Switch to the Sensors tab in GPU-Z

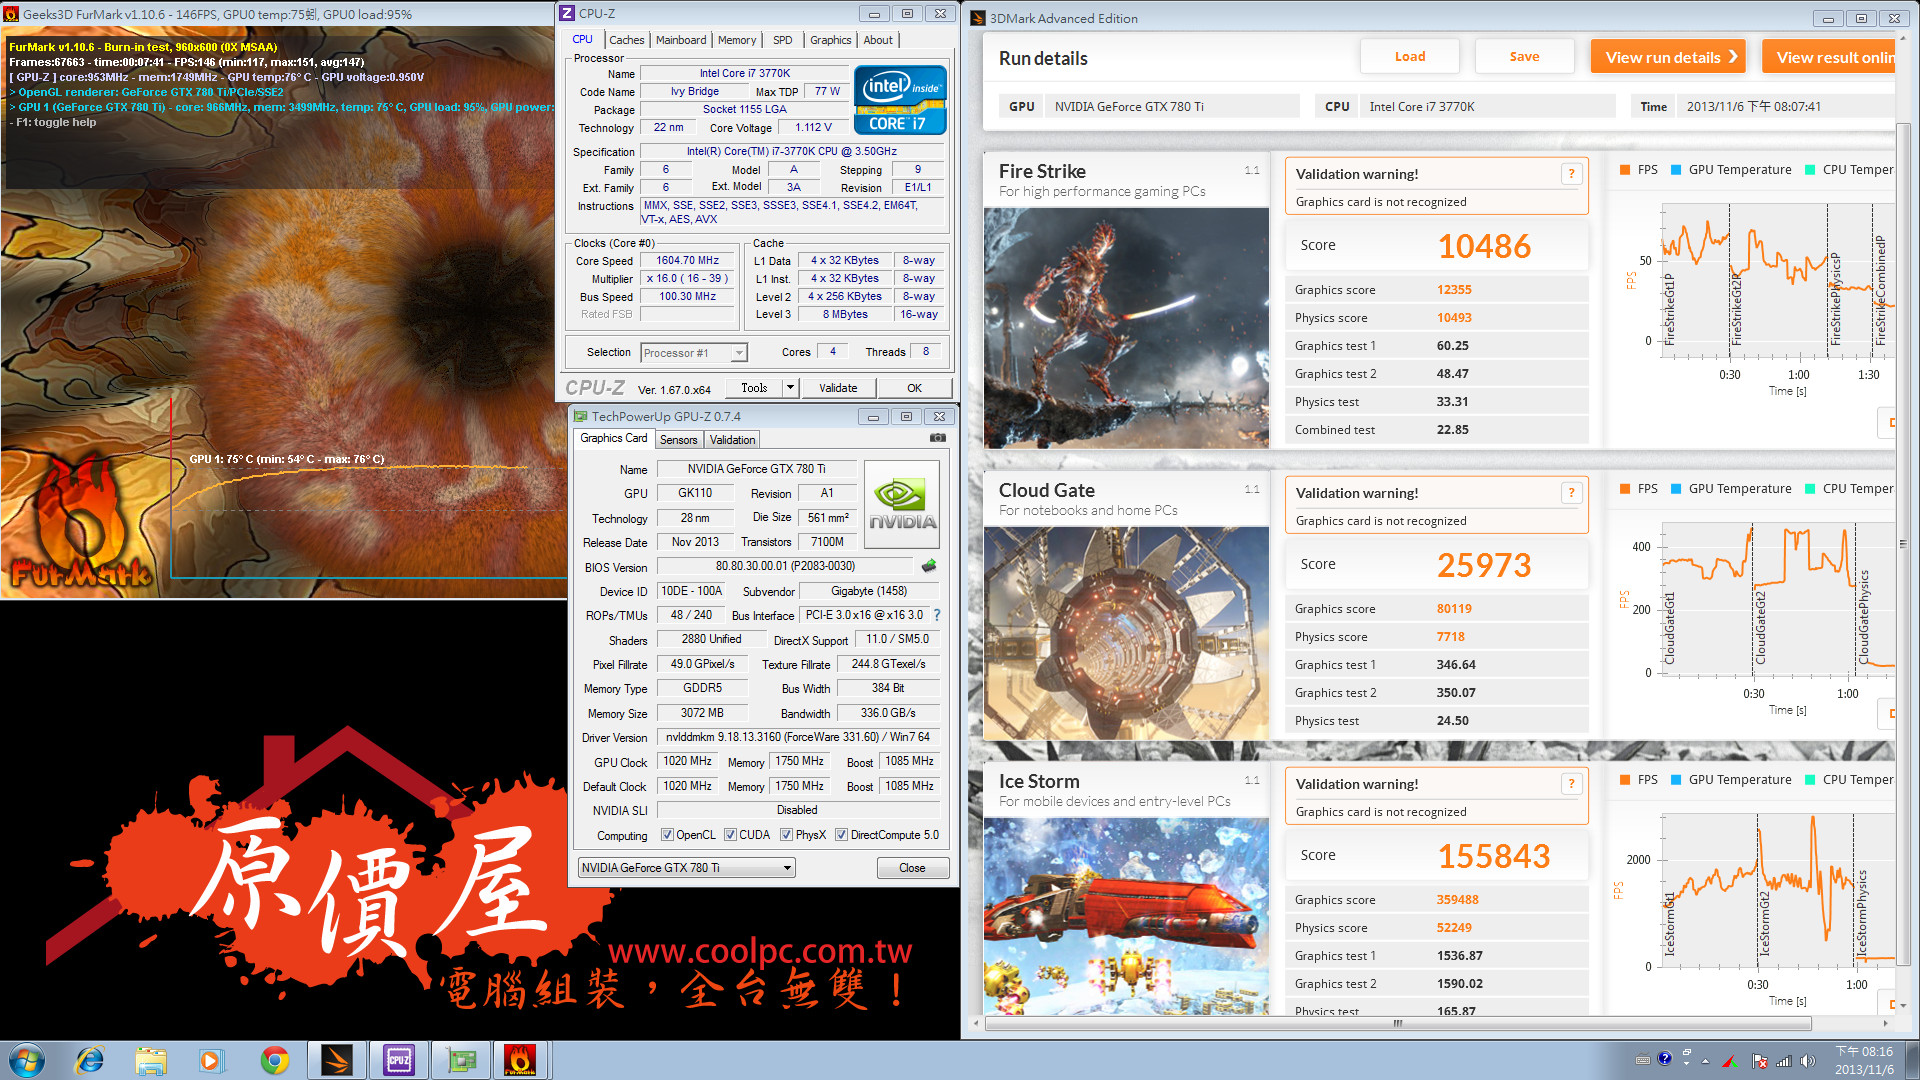tap(679, 440)
